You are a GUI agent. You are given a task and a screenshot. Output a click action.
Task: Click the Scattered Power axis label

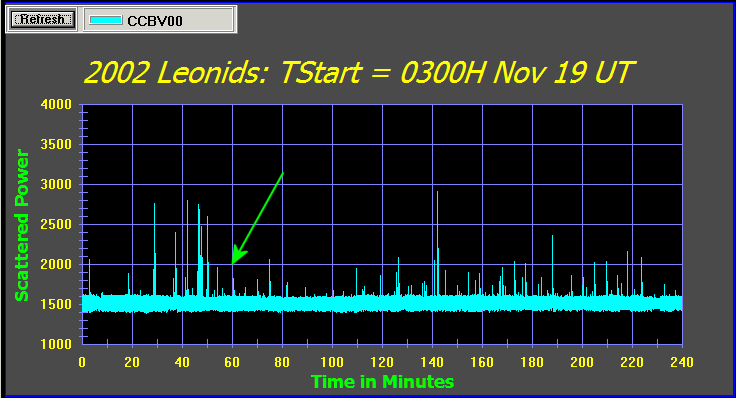coord(22,225)
